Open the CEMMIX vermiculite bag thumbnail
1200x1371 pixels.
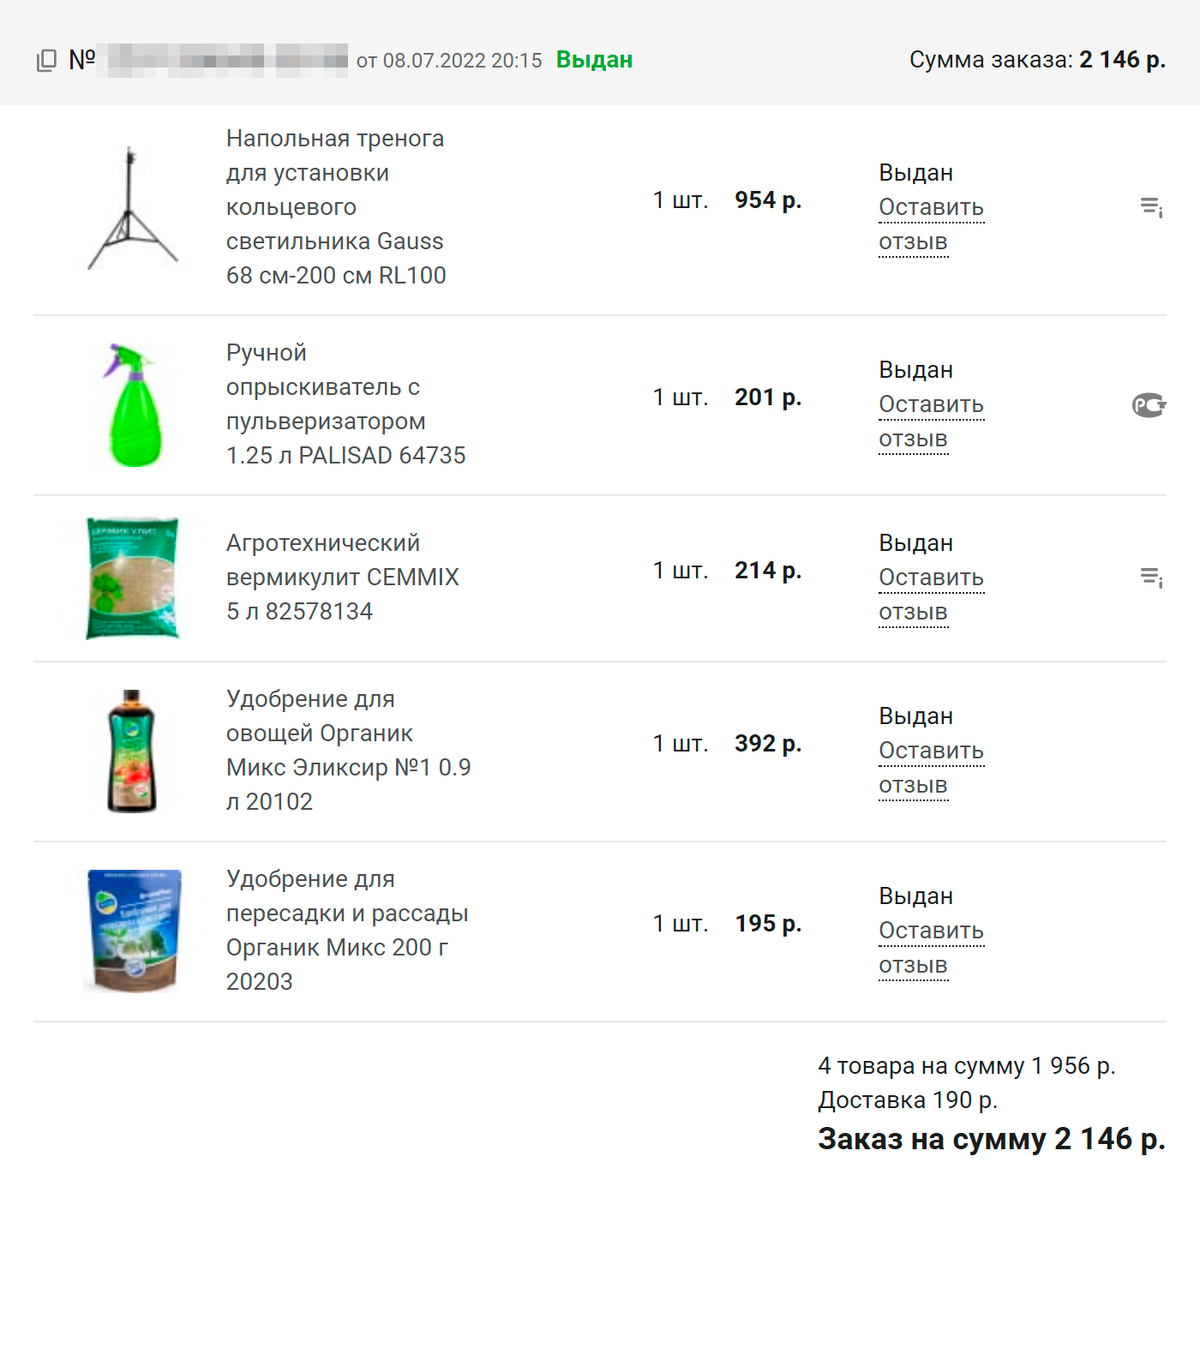(133, 578)
